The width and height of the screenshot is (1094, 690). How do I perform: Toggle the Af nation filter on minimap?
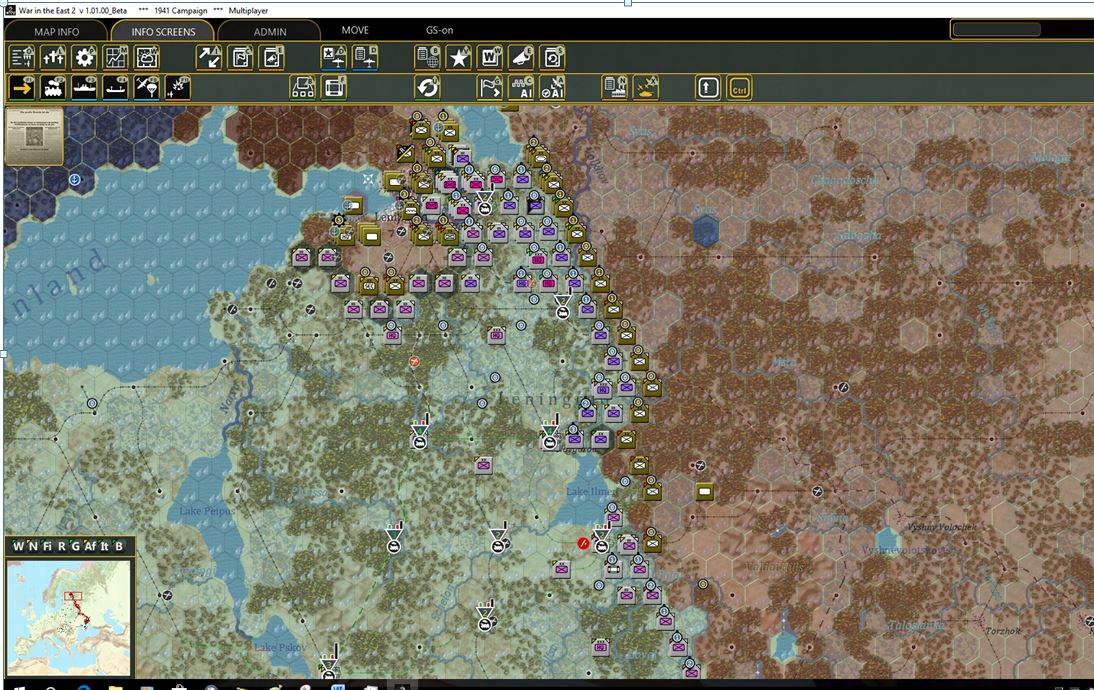coord(90,546)
